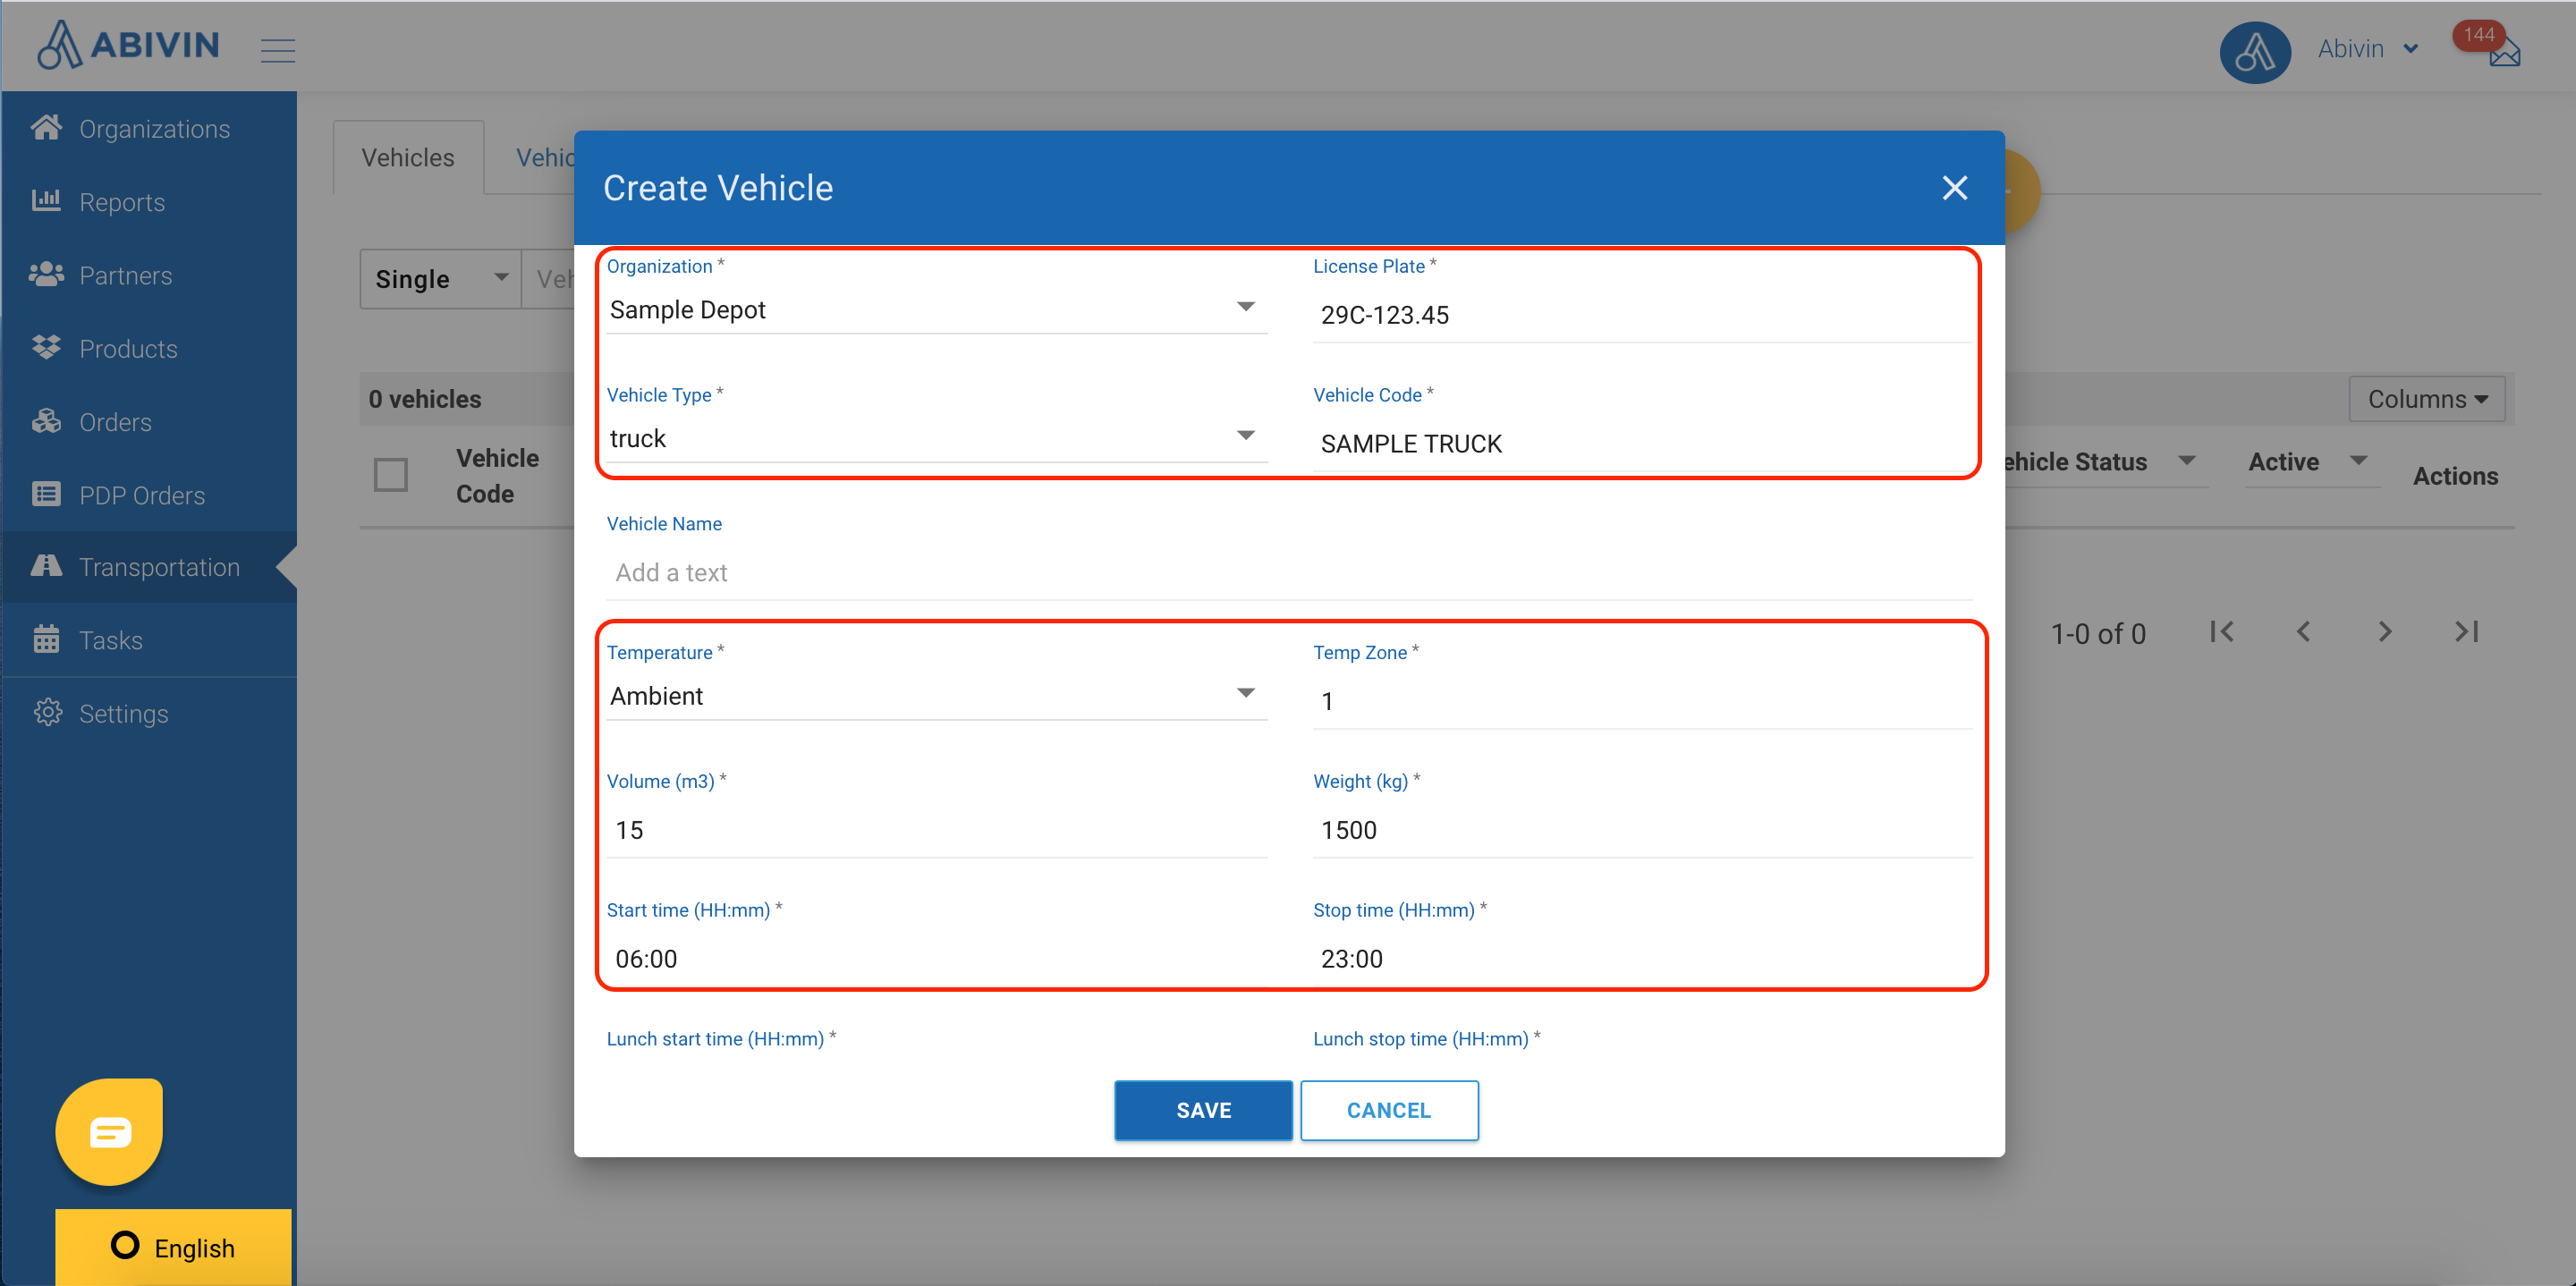The image size is (2576, 1286).
Task: Close the Create Vehicle dialog
Action: 1954,188
